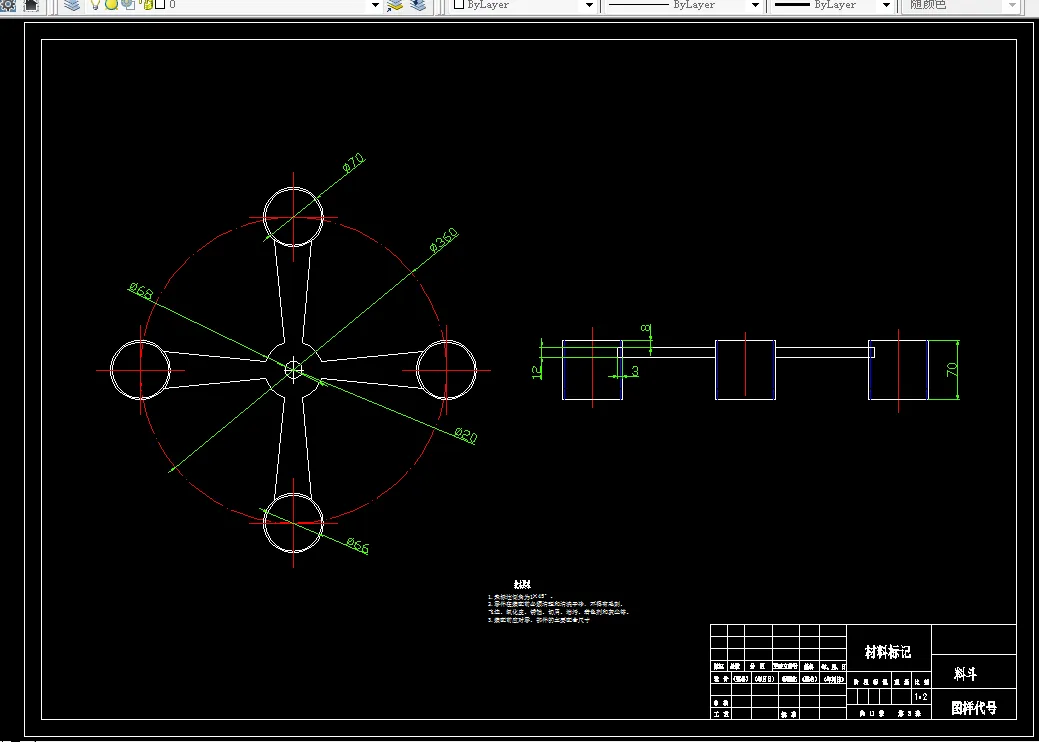Select the Ø68 dimension label
The image size is (1039, 742).
pos(140,291)
